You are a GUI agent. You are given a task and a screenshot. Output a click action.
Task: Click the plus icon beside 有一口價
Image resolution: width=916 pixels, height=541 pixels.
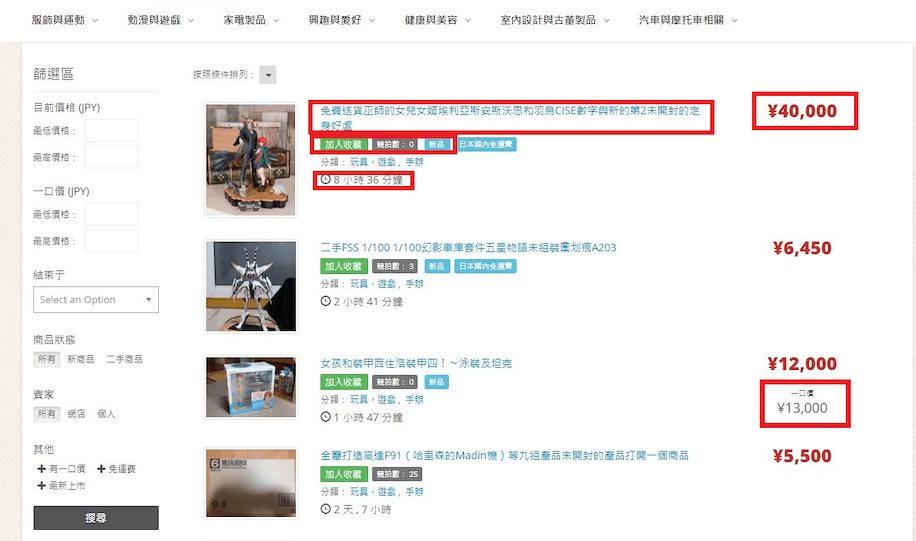tap(41, 469)
